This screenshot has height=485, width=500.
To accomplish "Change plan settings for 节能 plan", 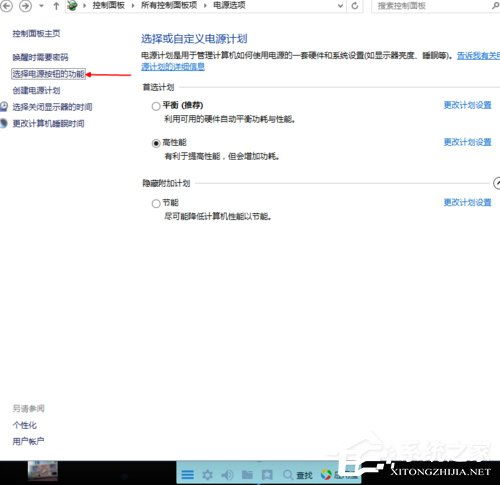I will click(x=467, y=202).
